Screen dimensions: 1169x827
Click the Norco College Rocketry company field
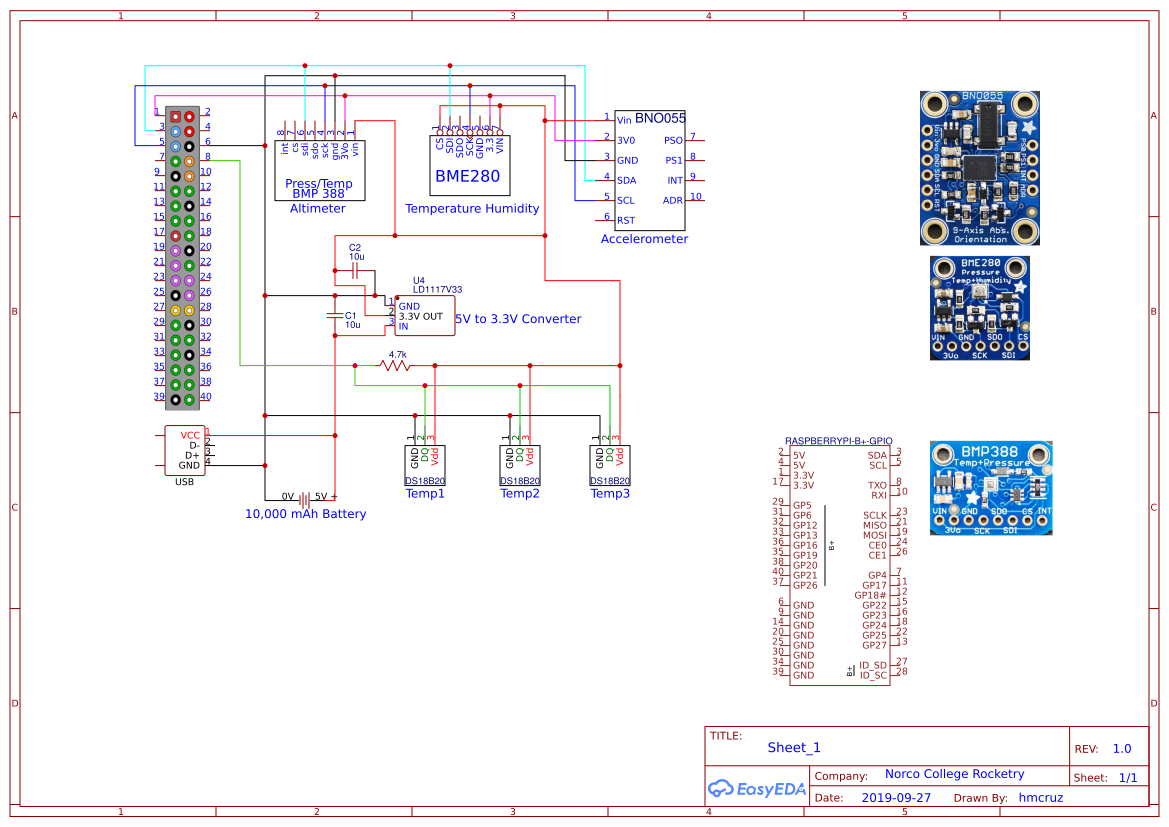click(x=954, y=774)
